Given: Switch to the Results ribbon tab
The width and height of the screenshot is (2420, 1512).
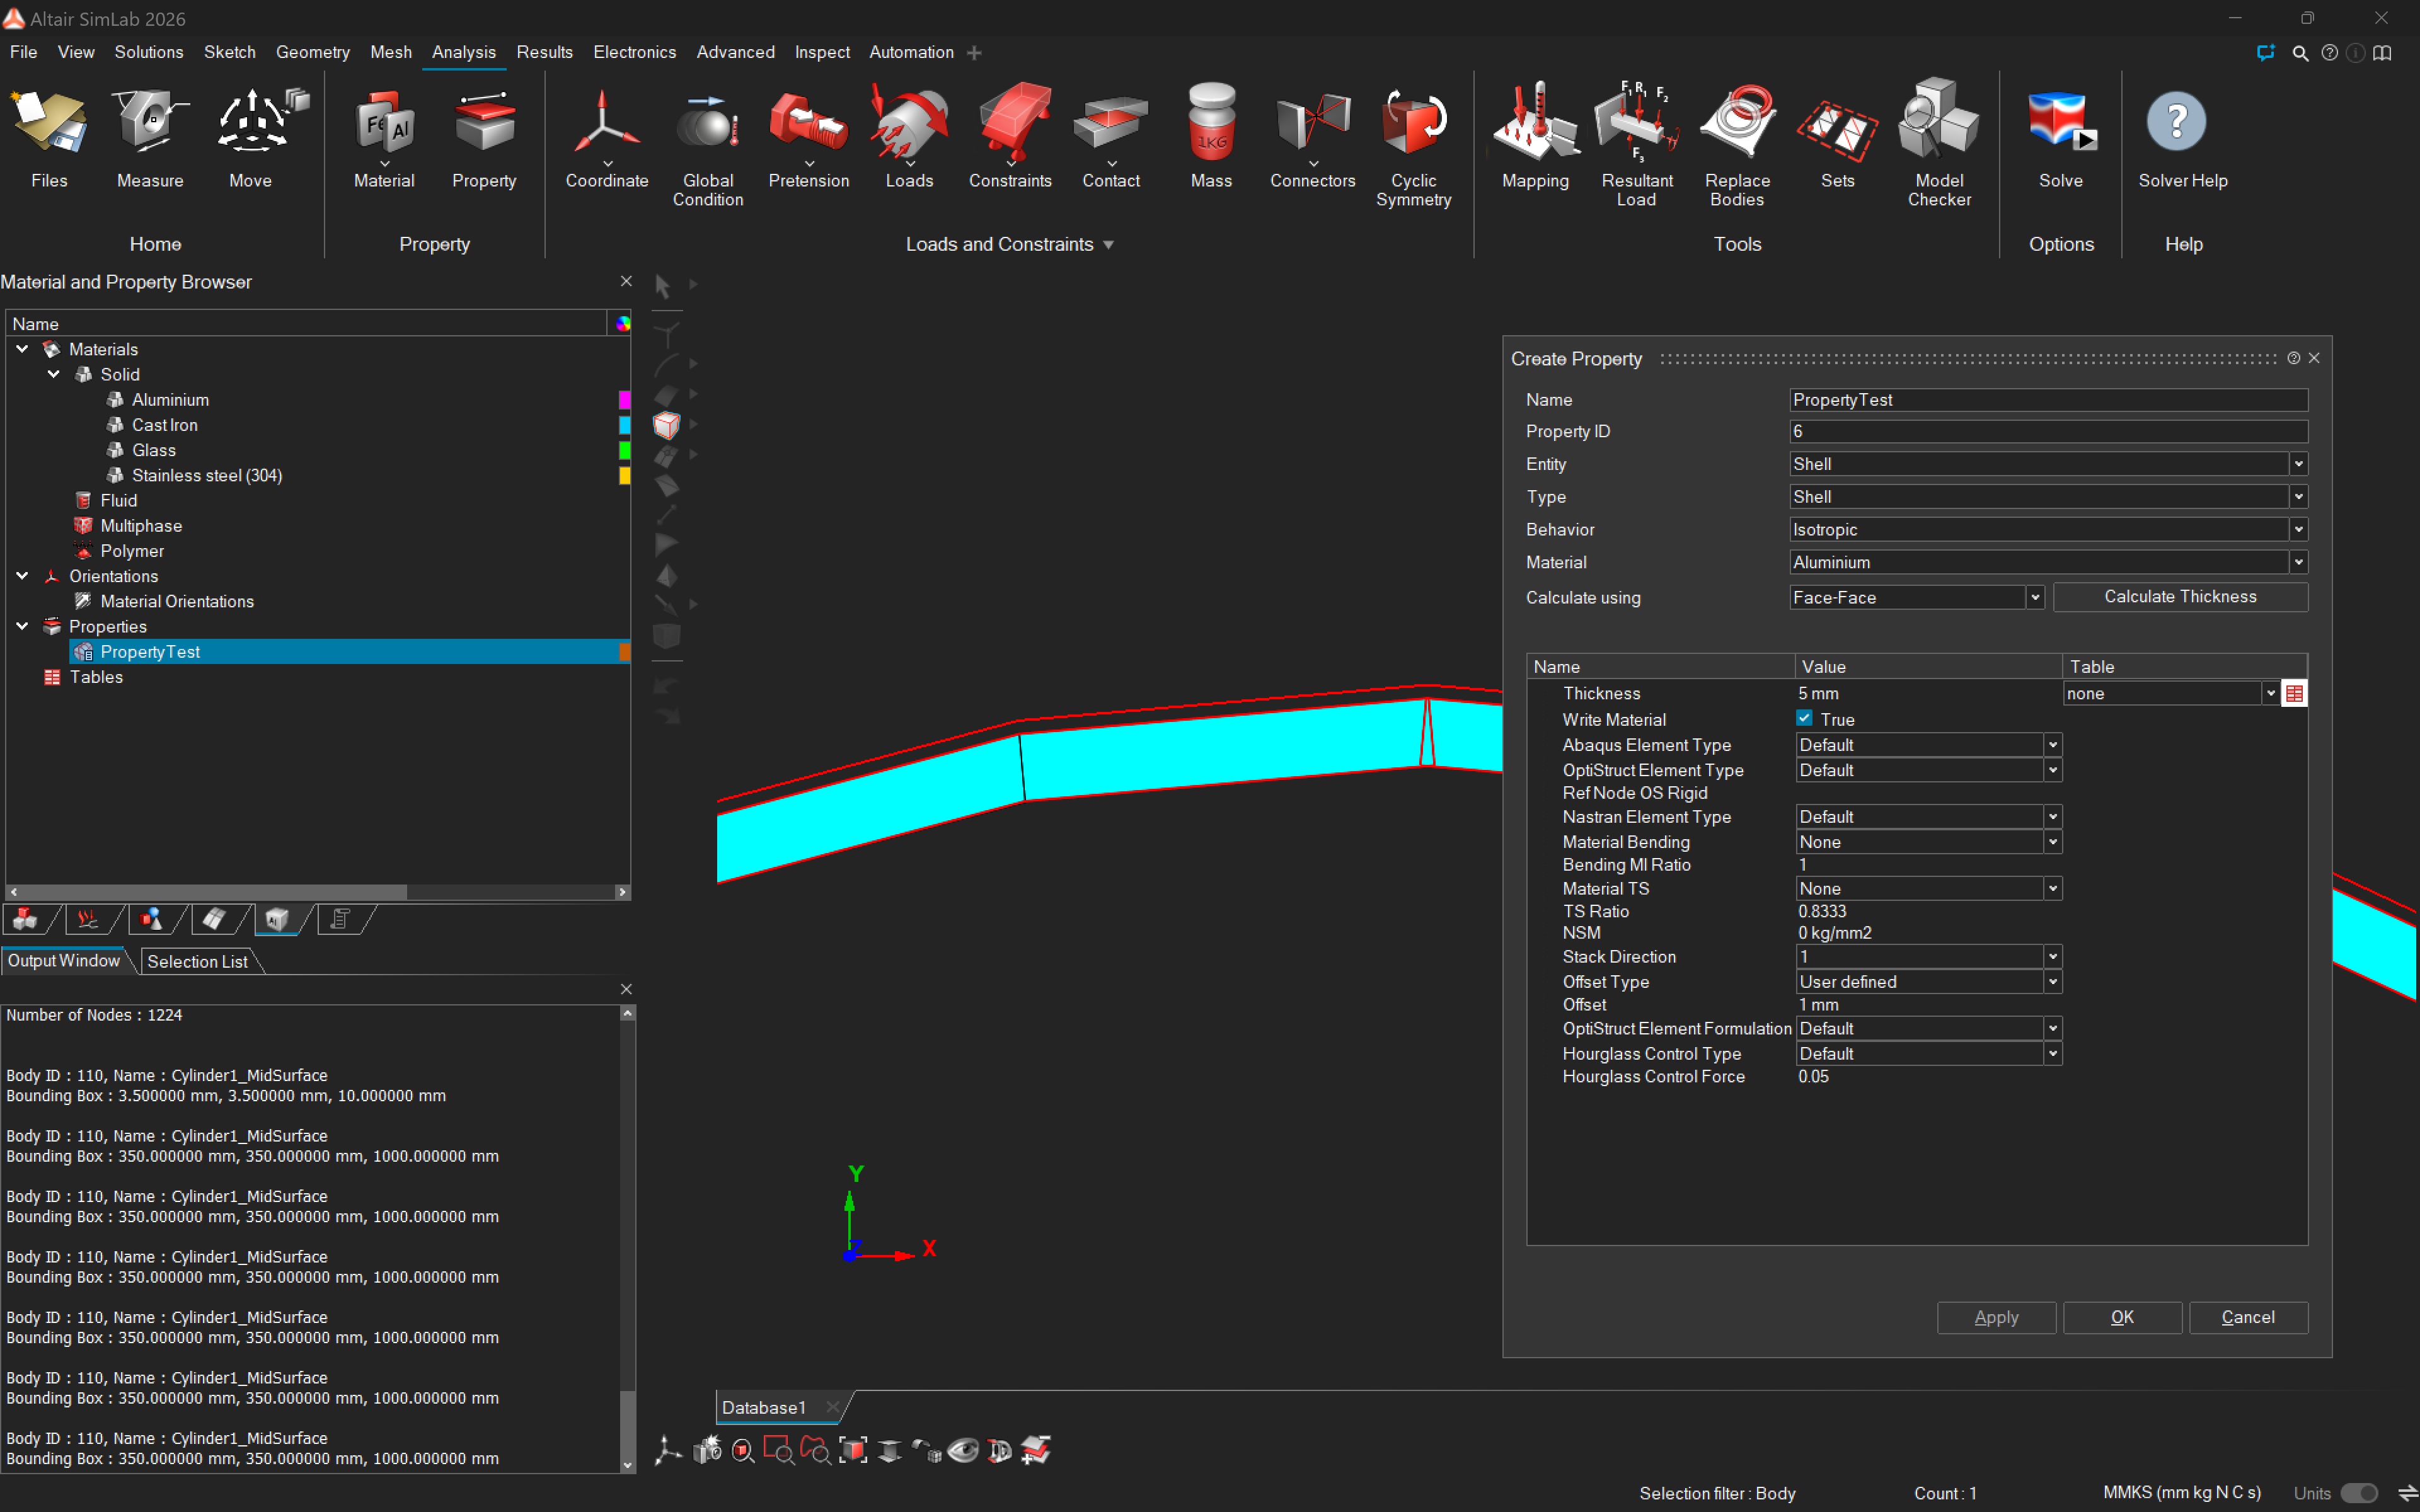Looking at the screenshot, I should [x=544, y=52].
